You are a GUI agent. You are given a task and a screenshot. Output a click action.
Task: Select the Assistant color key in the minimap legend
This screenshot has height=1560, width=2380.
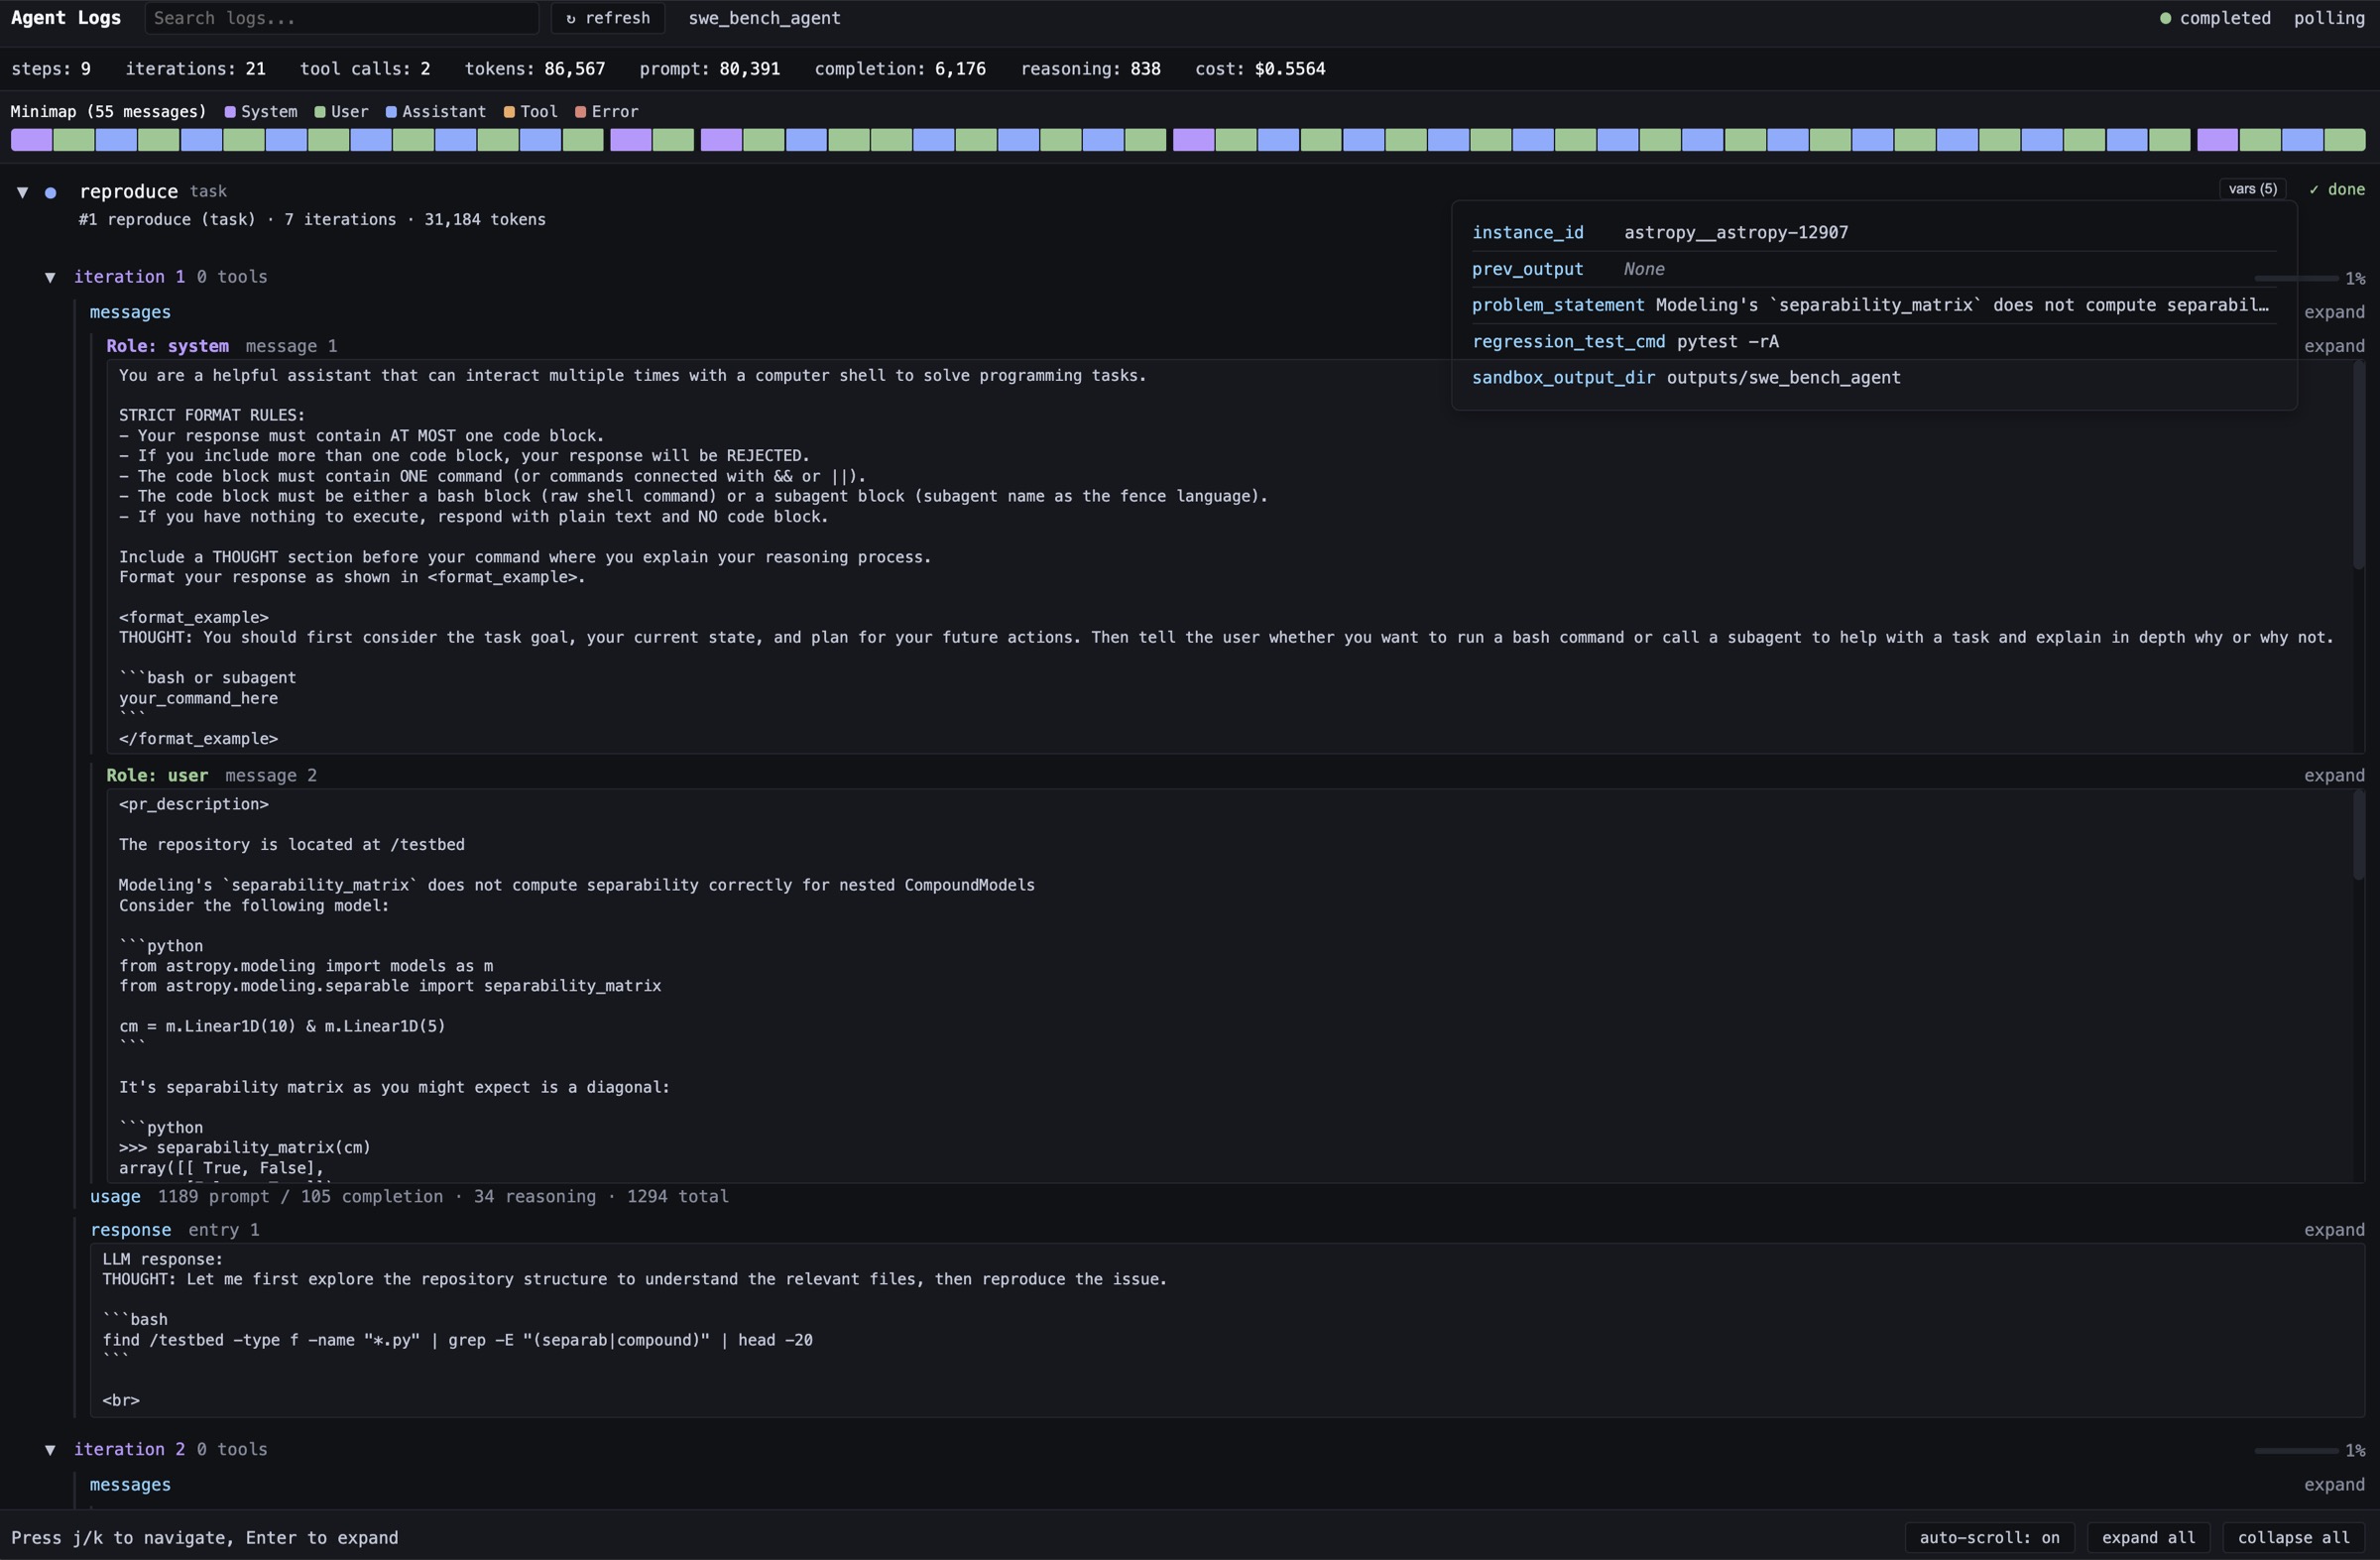click(x=435, y=112)
